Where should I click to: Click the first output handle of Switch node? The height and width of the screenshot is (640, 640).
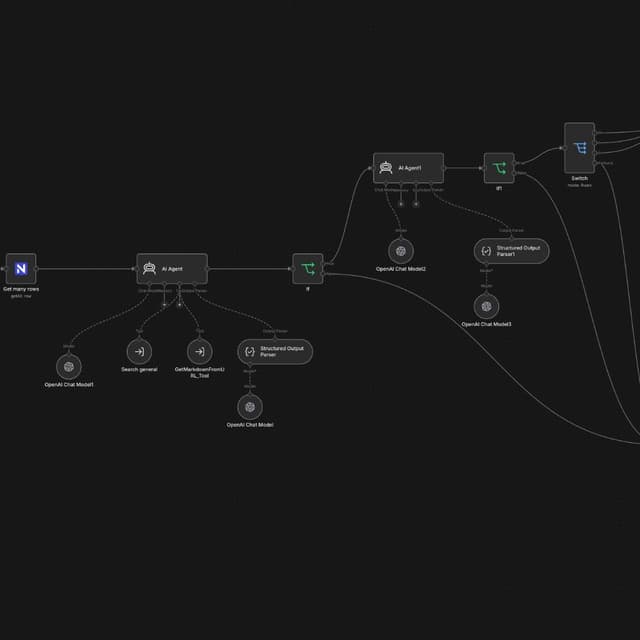click(595, 133)
